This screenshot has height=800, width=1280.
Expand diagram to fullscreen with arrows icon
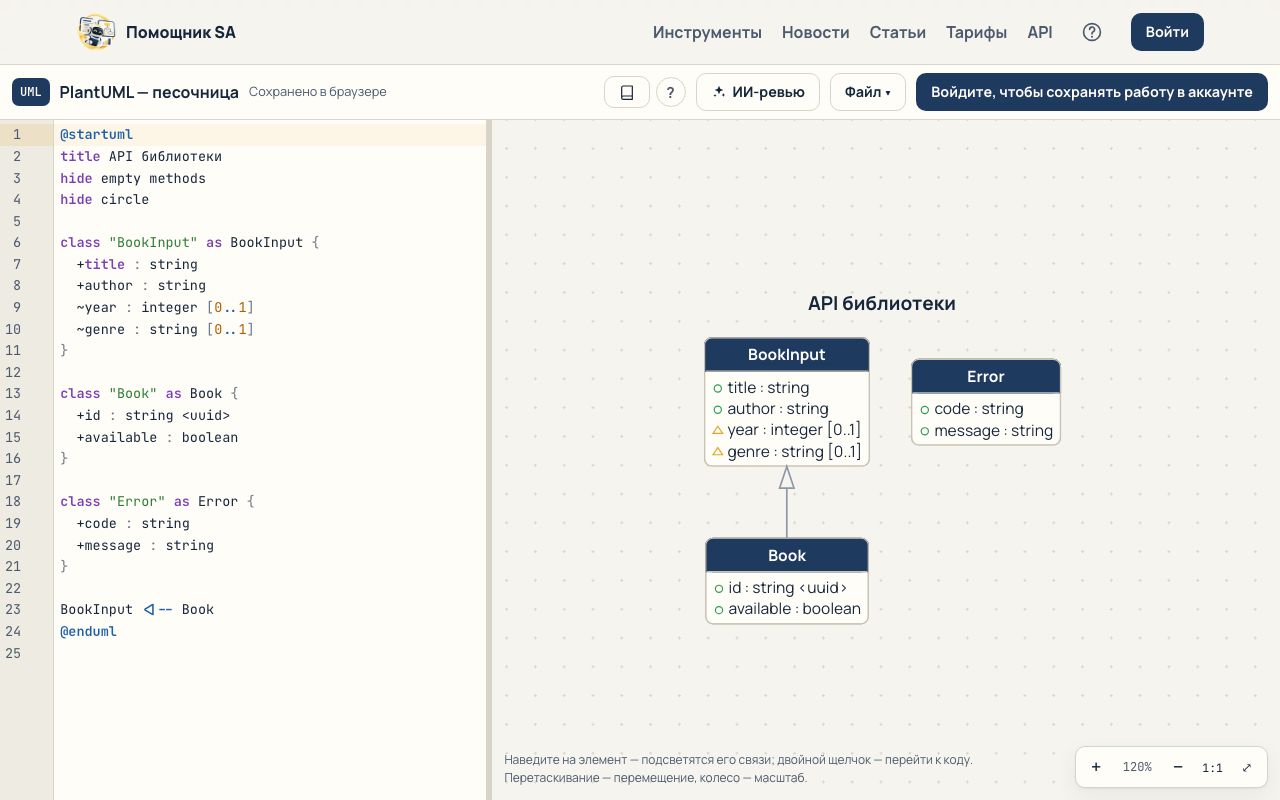(x=1247, y=767)
